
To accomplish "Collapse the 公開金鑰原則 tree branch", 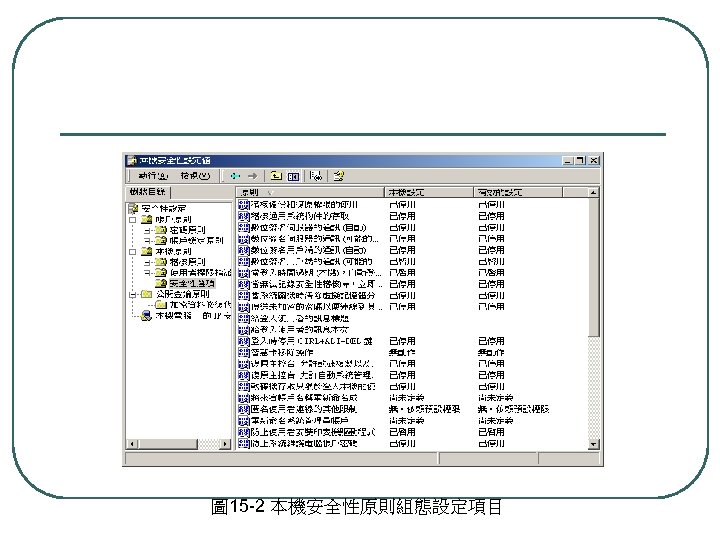I will pyautogui.click(x=133, y=294).
